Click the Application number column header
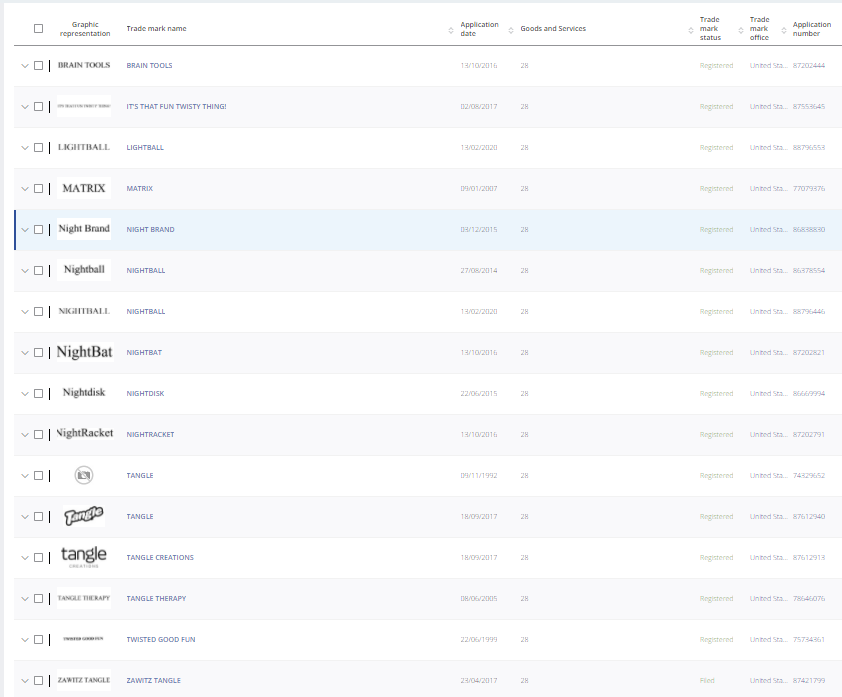This screenshot has height=697, width=842. (x=811, y=29)
